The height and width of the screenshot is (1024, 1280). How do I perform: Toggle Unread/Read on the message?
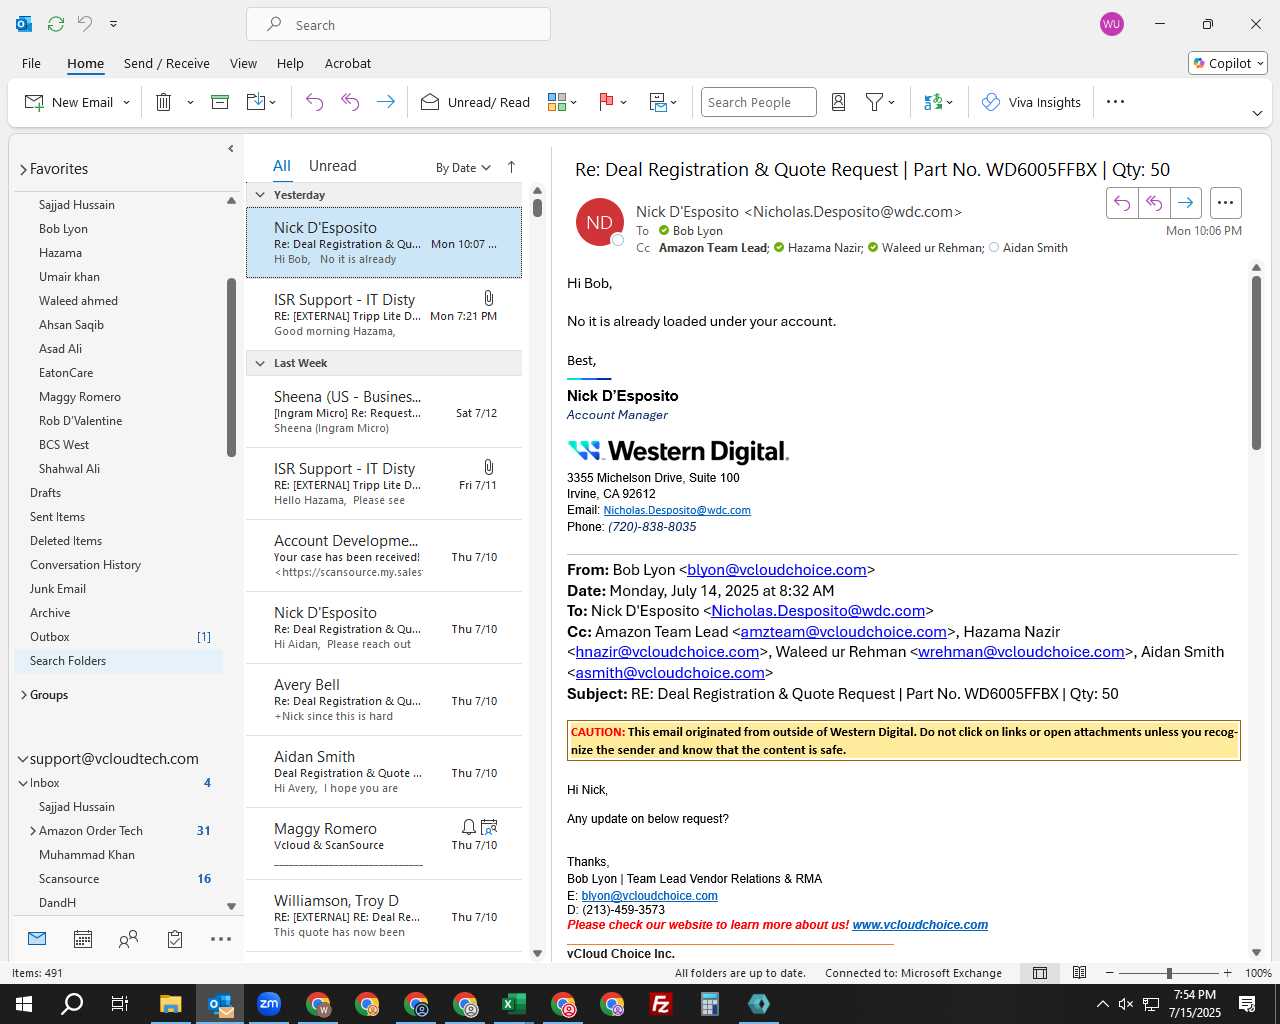pos(475,102)
